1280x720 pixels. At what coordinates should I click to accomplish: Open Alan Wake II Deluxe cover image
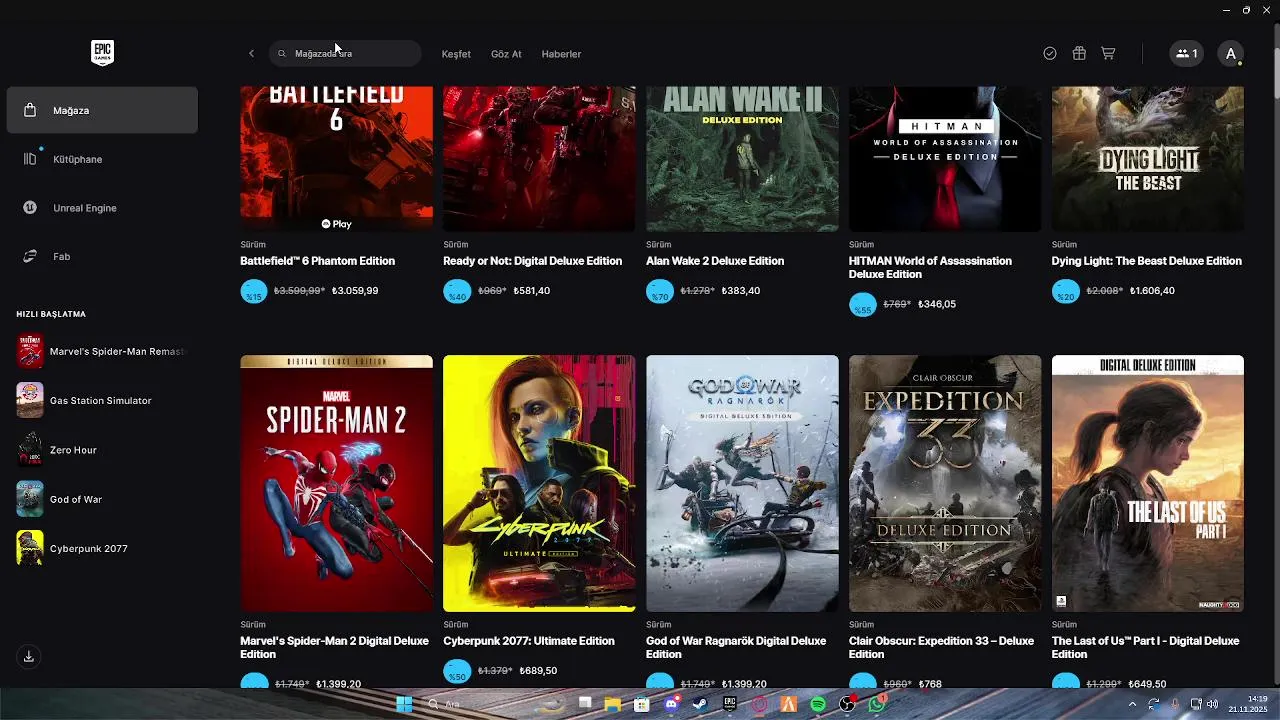(x=742, y=159)
